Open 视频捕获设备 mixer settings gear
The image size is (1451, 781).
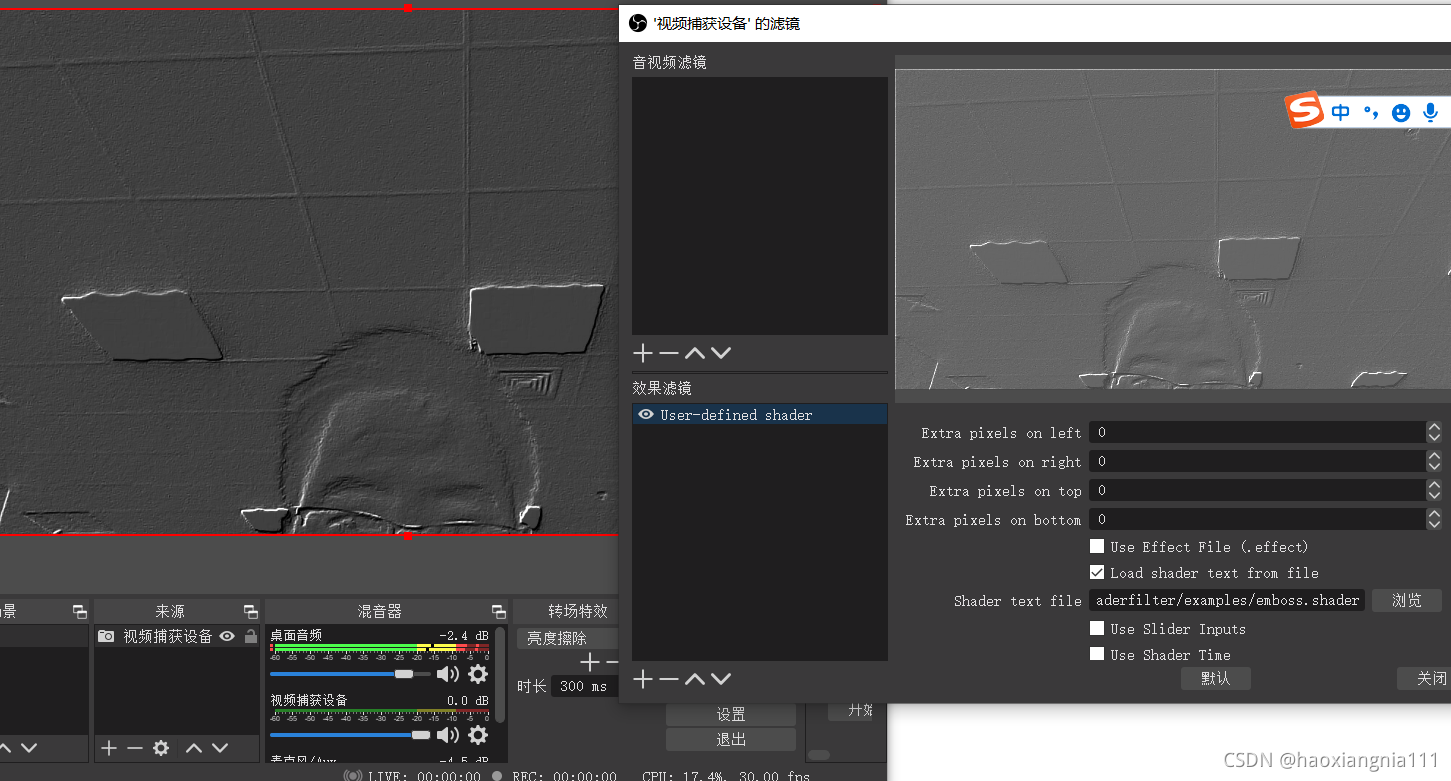click(x=478, y=735)
